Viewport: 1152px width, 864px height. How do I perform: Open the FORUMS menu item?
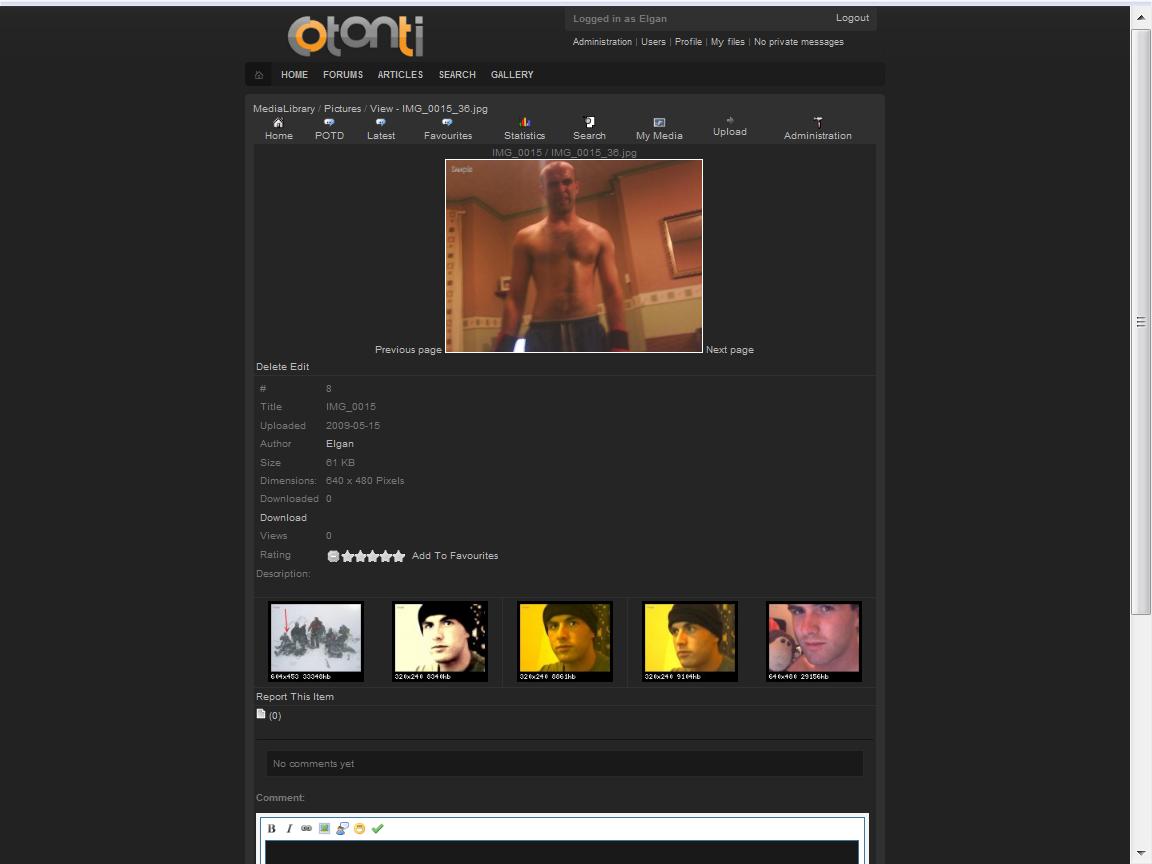pos(343,75)
